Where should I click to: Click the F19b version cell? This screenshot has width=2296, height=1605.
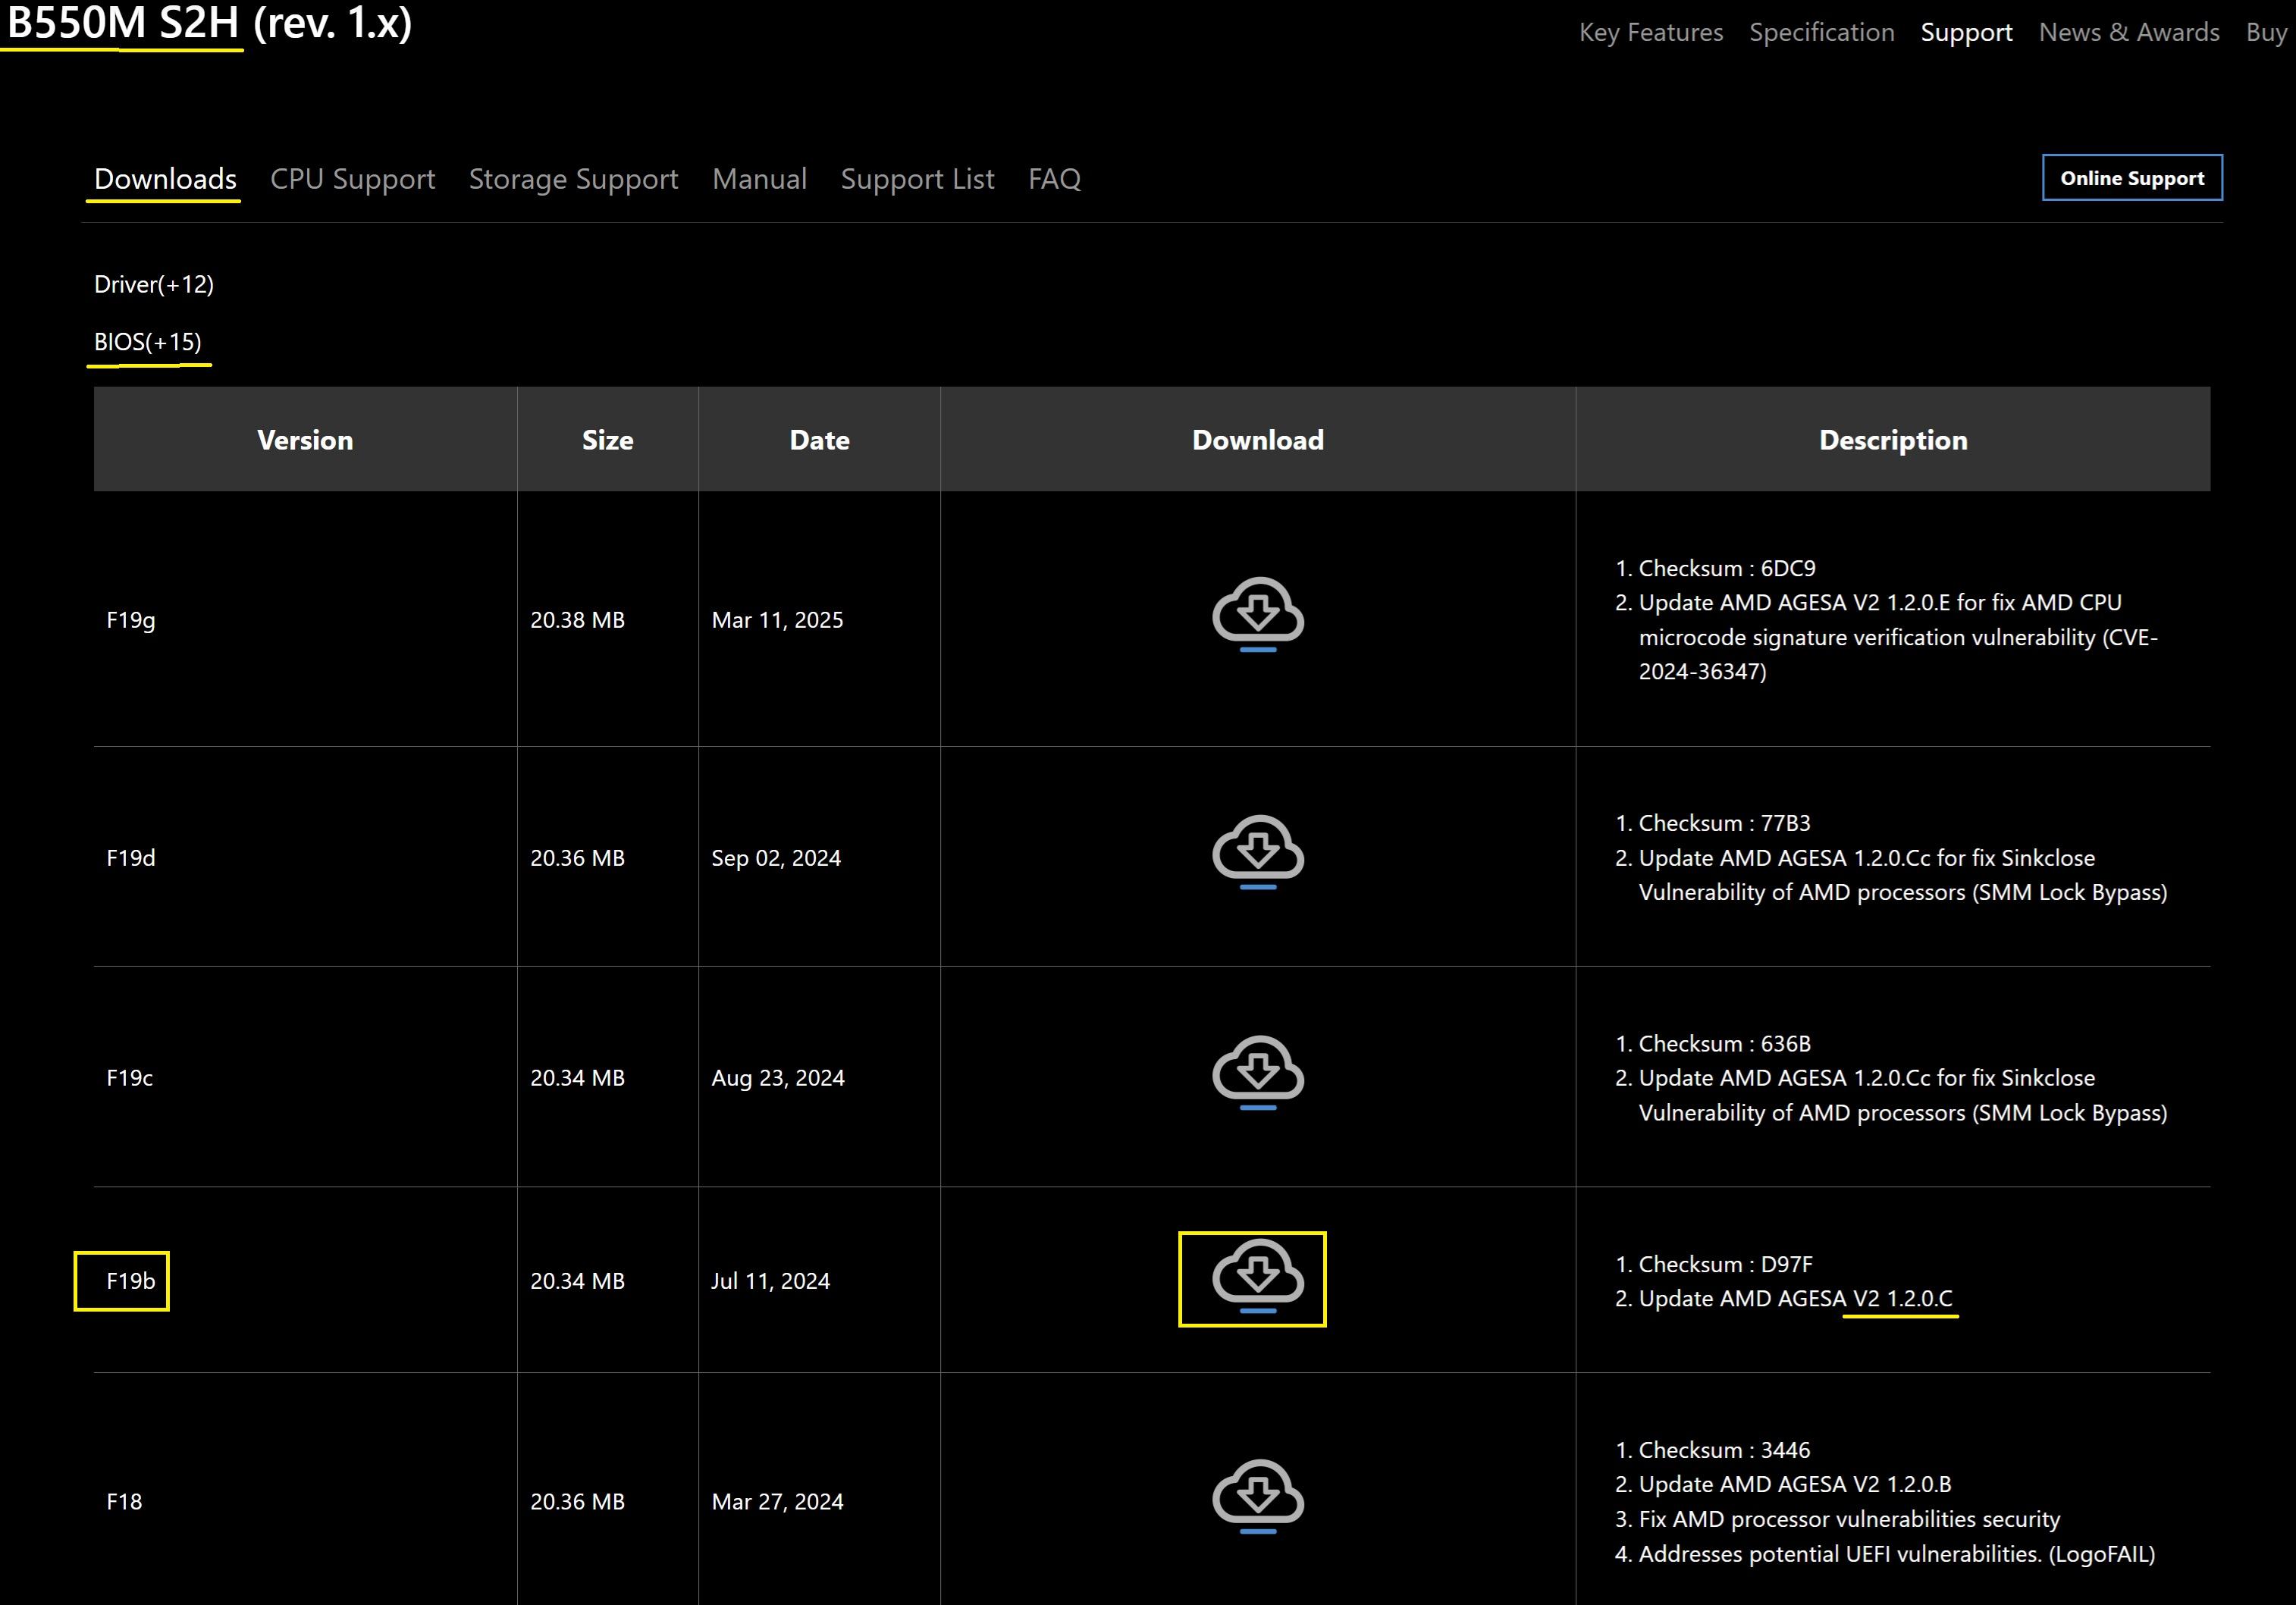pos(130,1281)
